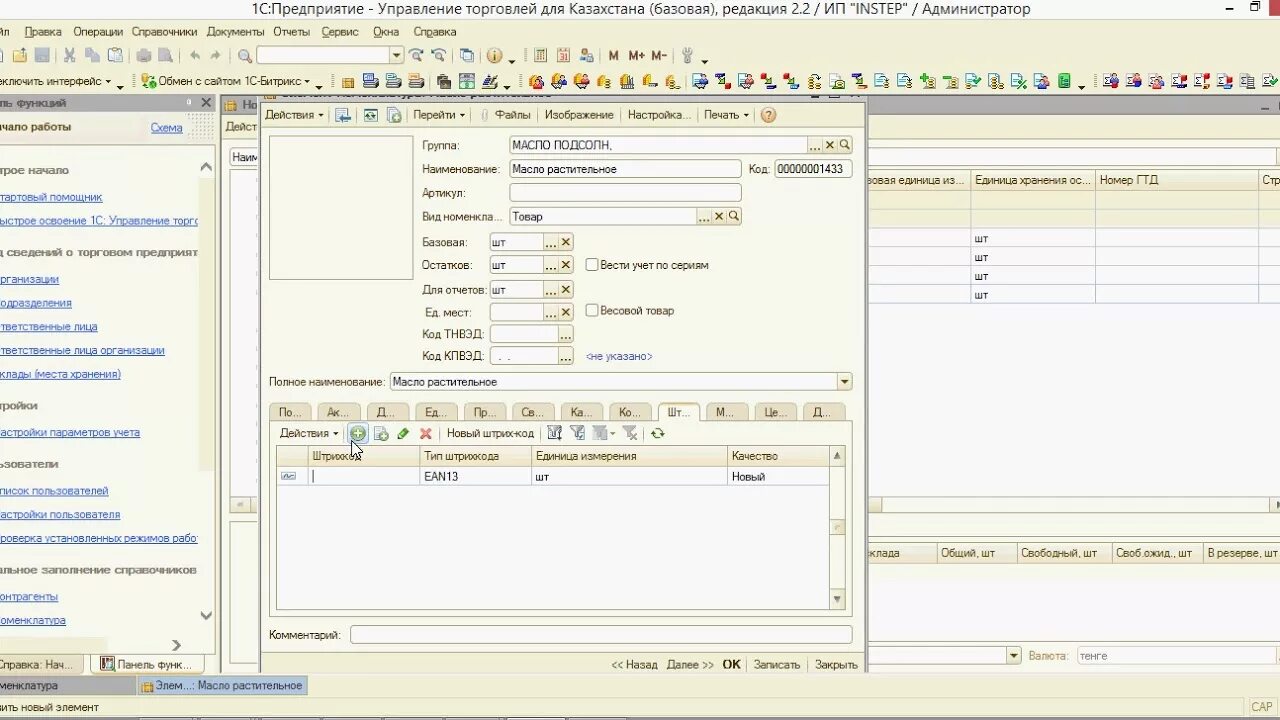Open the Список пользователей link
The width and height of the screenshot is (1280, 720).
(54, 491)
